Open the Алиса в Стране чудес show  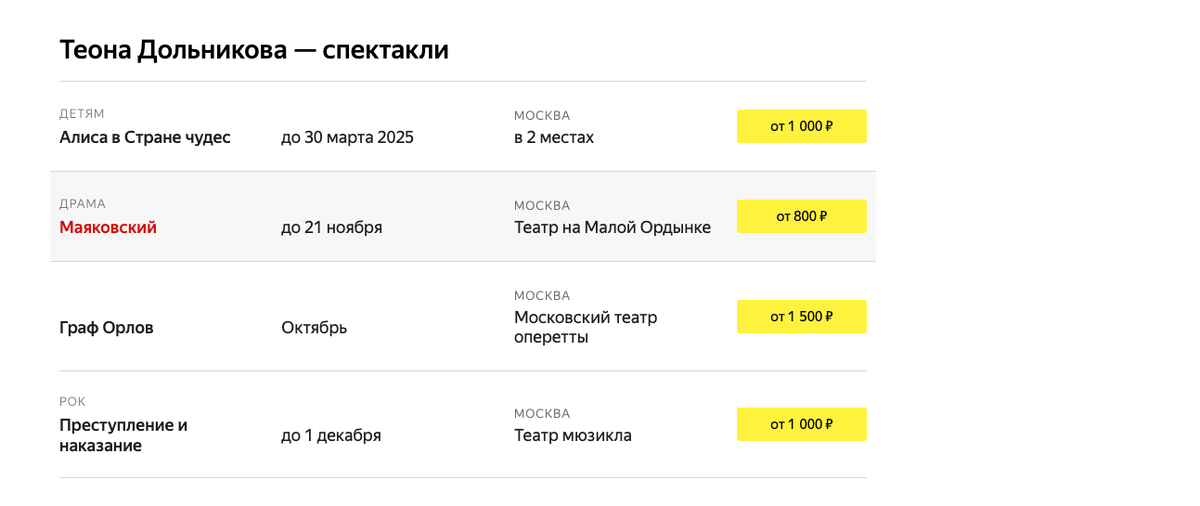(x=145, y=137)
